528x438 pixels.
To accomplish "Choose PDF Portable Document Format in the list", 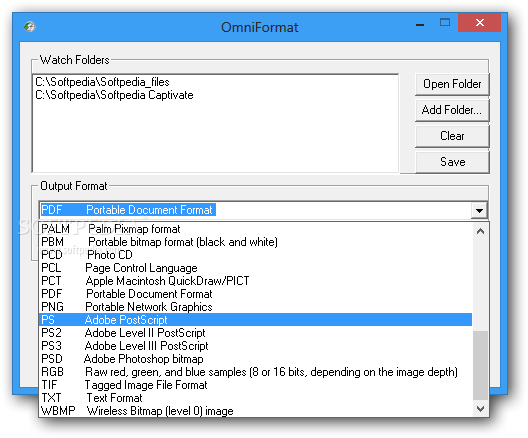I will 255,294.
